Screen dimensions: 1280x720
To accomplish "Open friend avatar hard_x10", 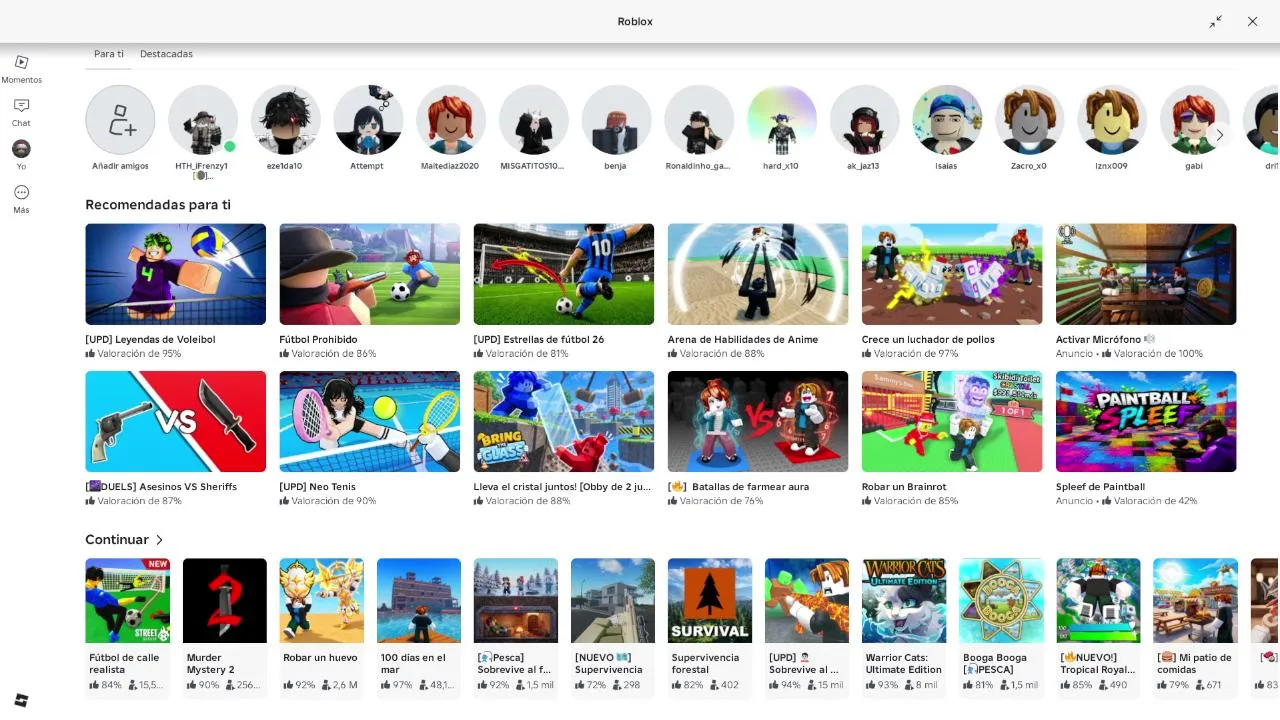I will pos(782,120).
